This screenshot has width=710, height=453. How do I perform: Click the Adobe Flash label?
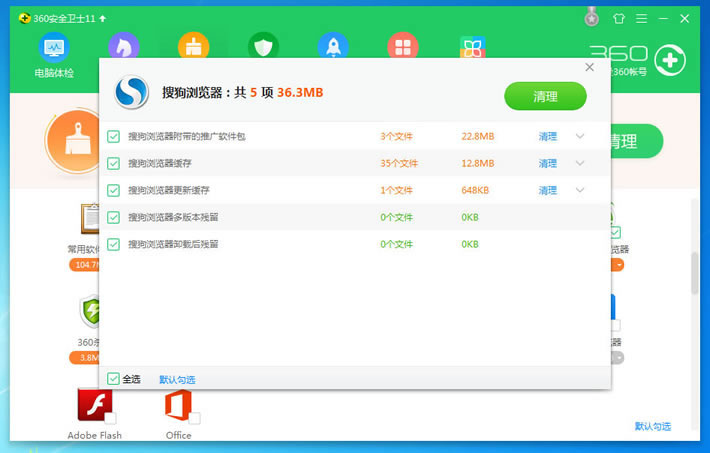[95, 435]
